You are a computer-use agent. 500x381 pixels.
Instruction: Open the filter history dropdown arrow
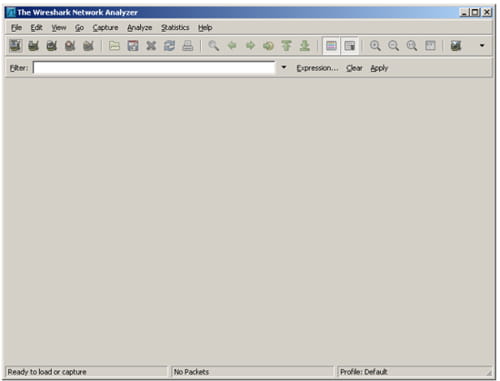pos(284,68)
